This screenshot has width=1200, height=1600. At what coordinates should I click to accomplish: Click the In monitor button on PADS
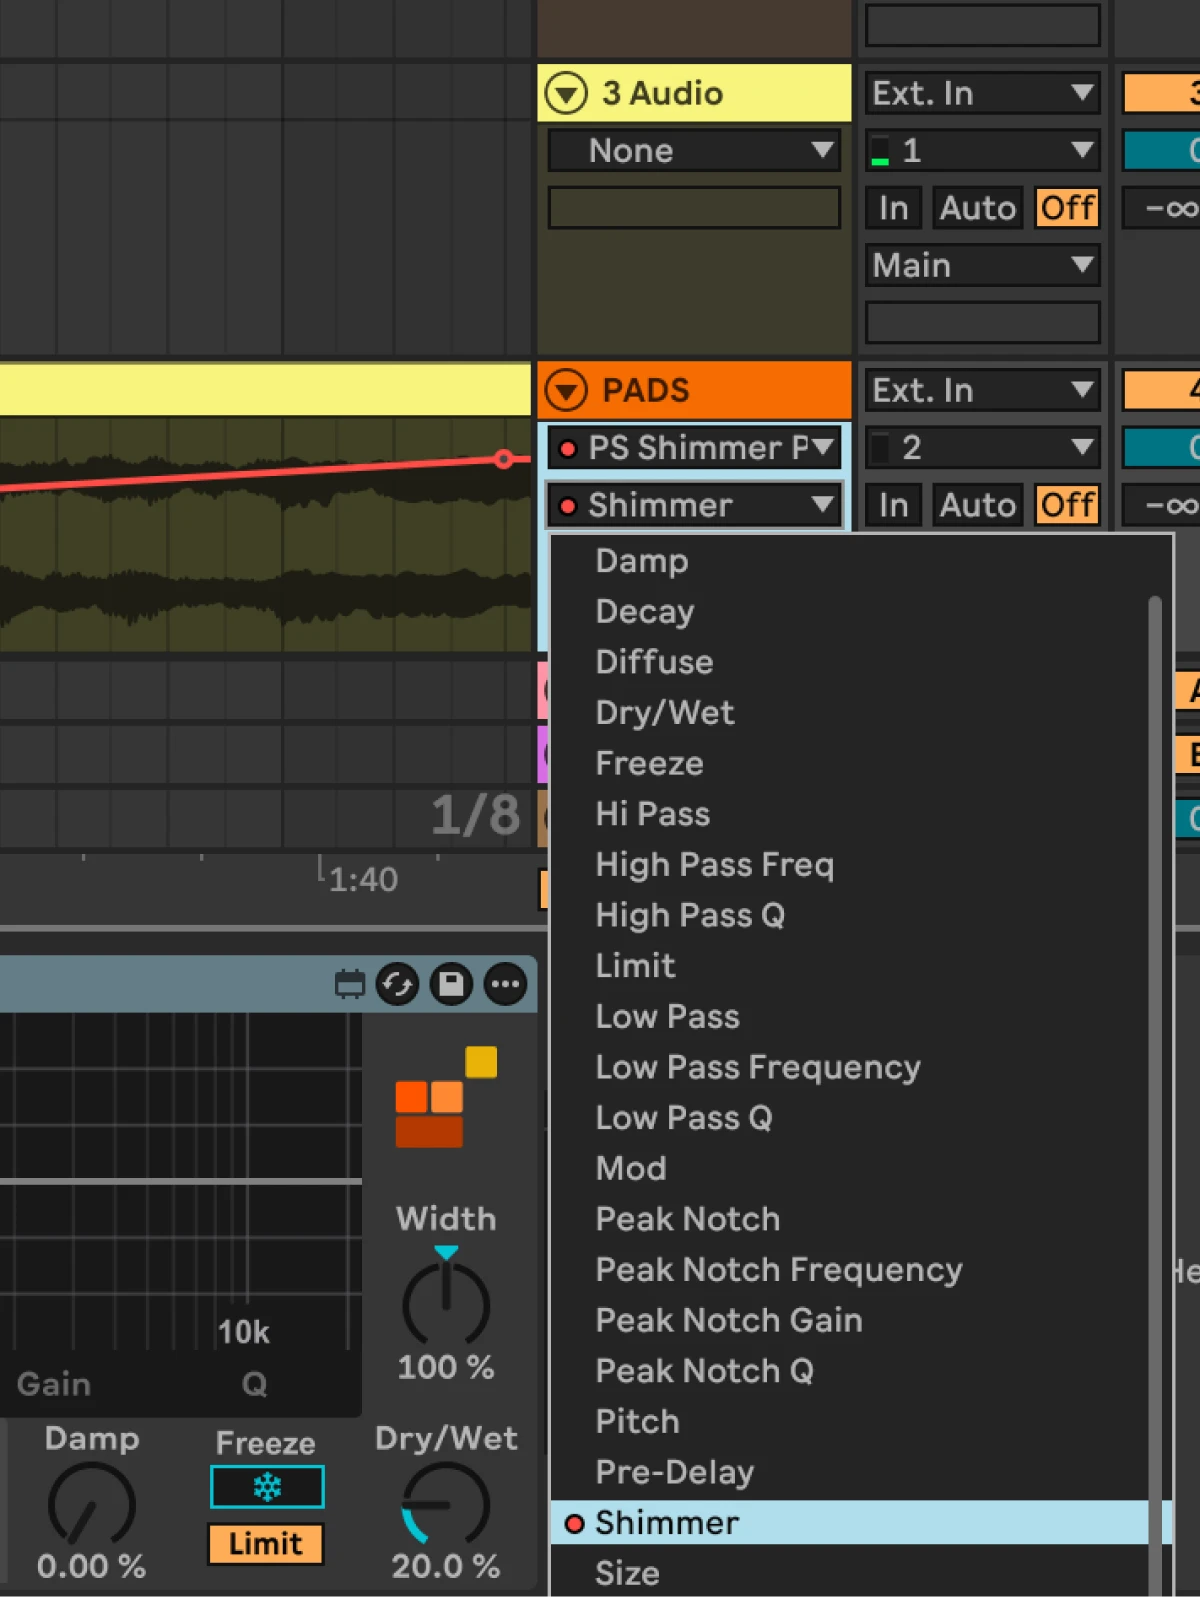(x=893, y=505)
